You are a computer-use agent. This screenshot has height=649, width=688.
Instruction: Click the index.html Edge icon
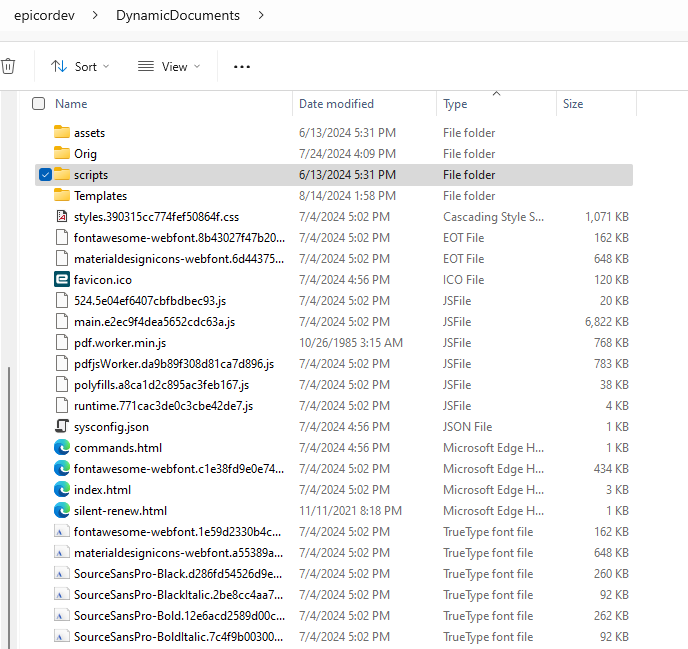pyautogui.click(x=62, y=489)
